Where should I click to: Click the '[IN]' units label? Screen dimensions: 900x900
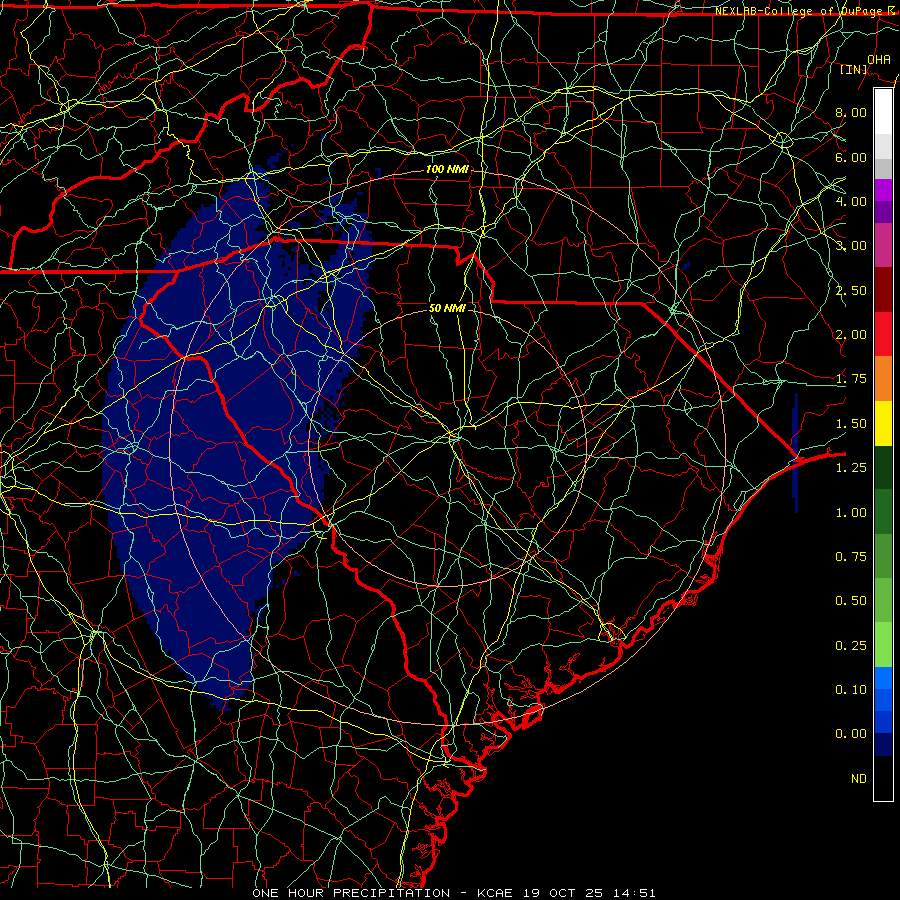(x=854, y=69)
